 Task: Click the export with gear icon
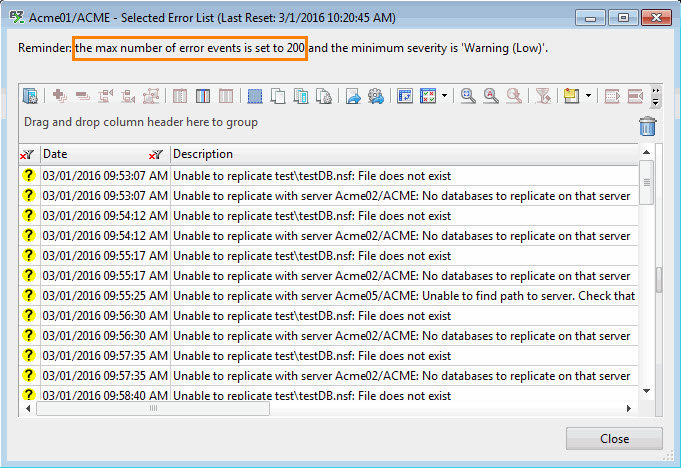tap(376, 96)
